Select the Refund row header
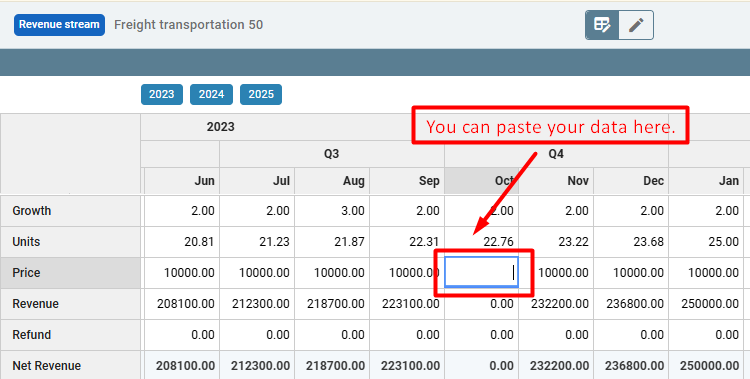Screen dimensions: 750x379 coord(70,335)
